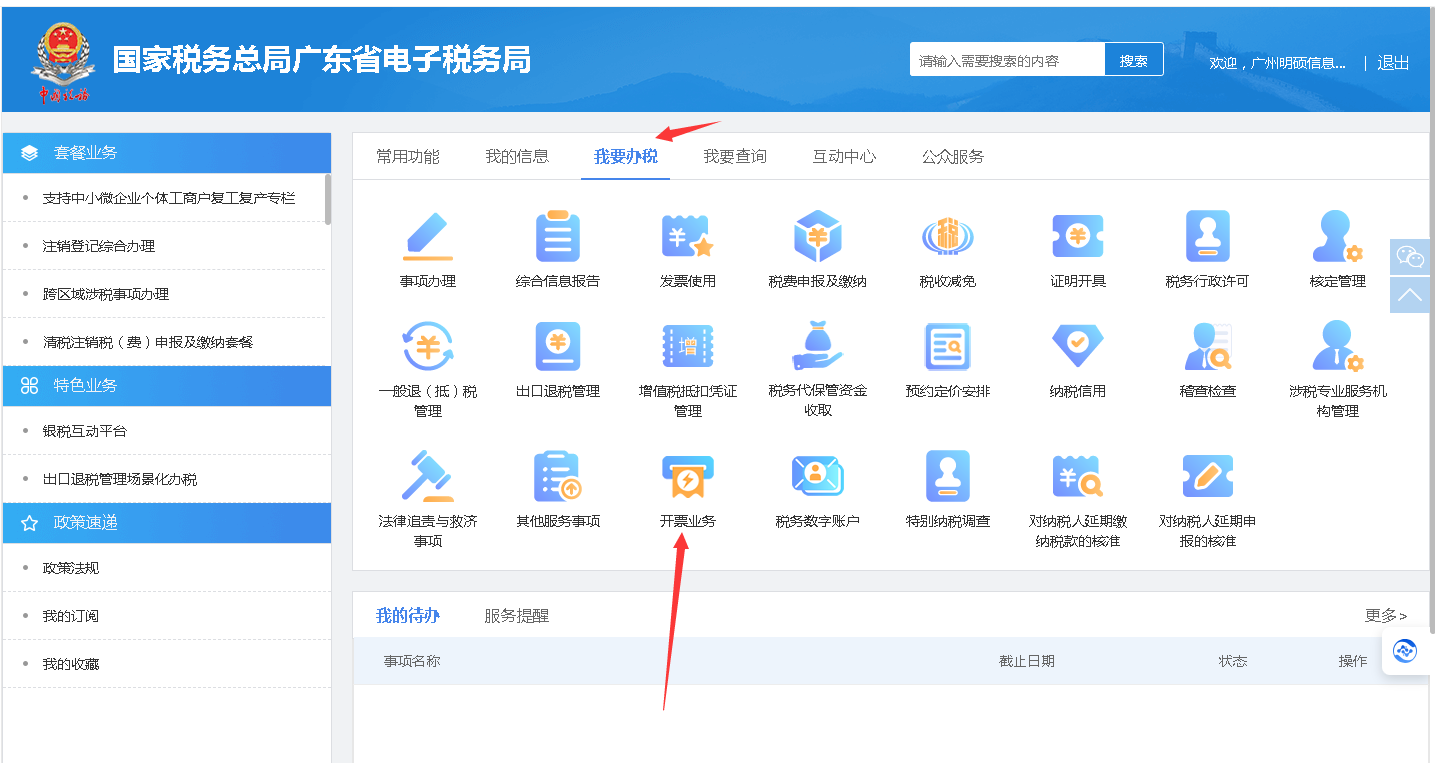
Task: Switch to the 服务提醒 tab
Action: click(x=516, y=616)
